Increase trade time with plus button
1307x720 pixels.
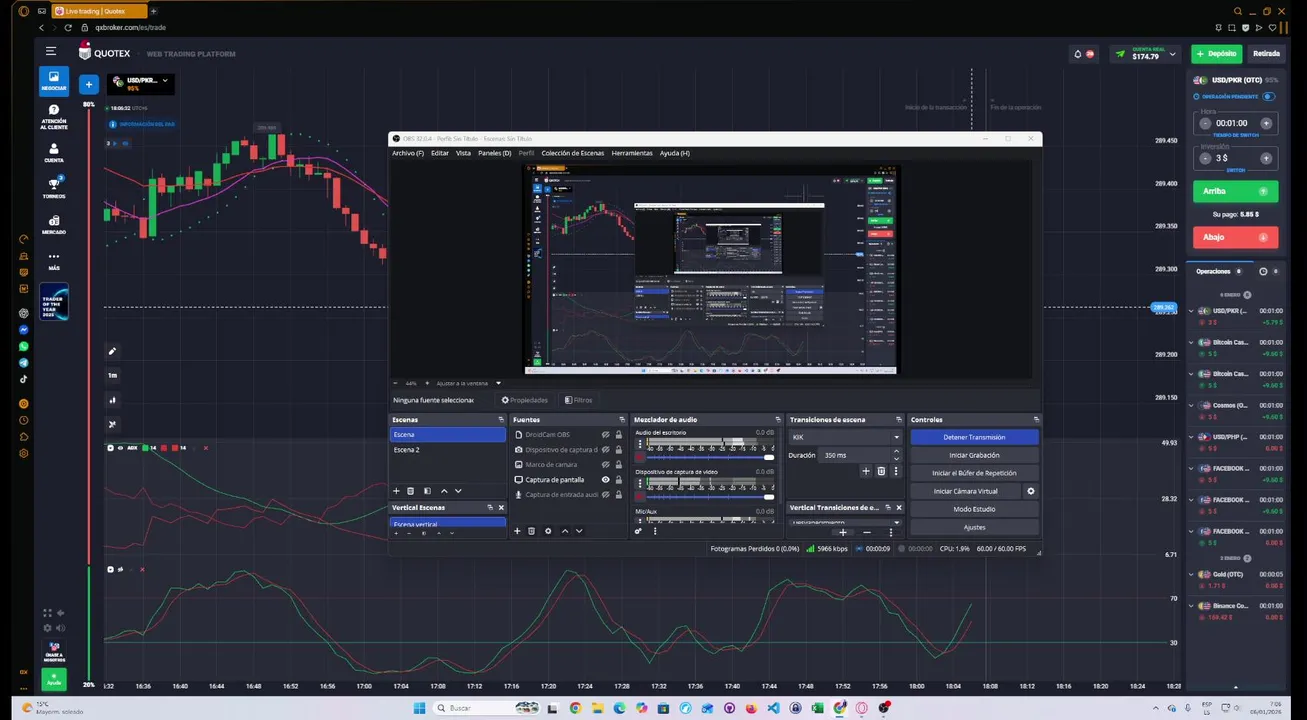click(1266, 123)
